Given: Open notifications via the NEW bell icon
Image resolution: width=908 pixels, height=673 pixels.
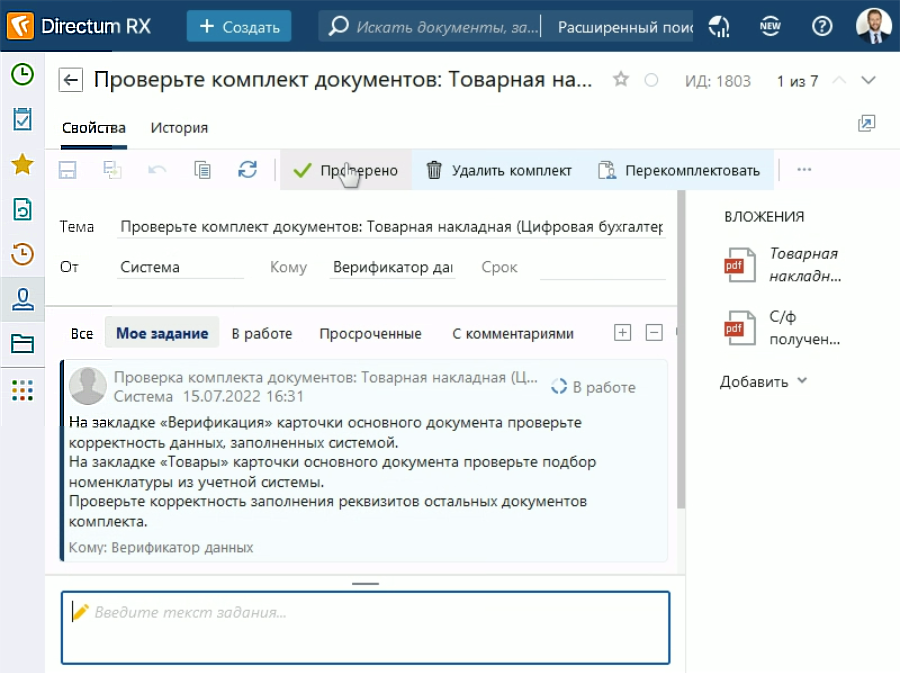Looking at the screenshot, I should [x=770, y=26].
